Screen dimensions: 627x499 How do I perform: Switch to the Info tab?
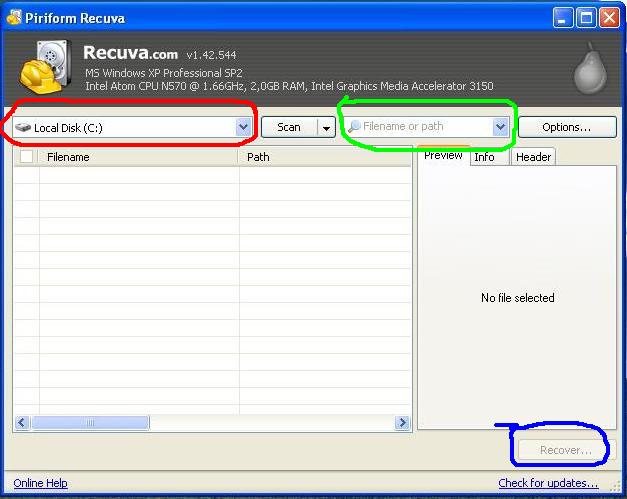pyautogui.click(x=489, y=157)
